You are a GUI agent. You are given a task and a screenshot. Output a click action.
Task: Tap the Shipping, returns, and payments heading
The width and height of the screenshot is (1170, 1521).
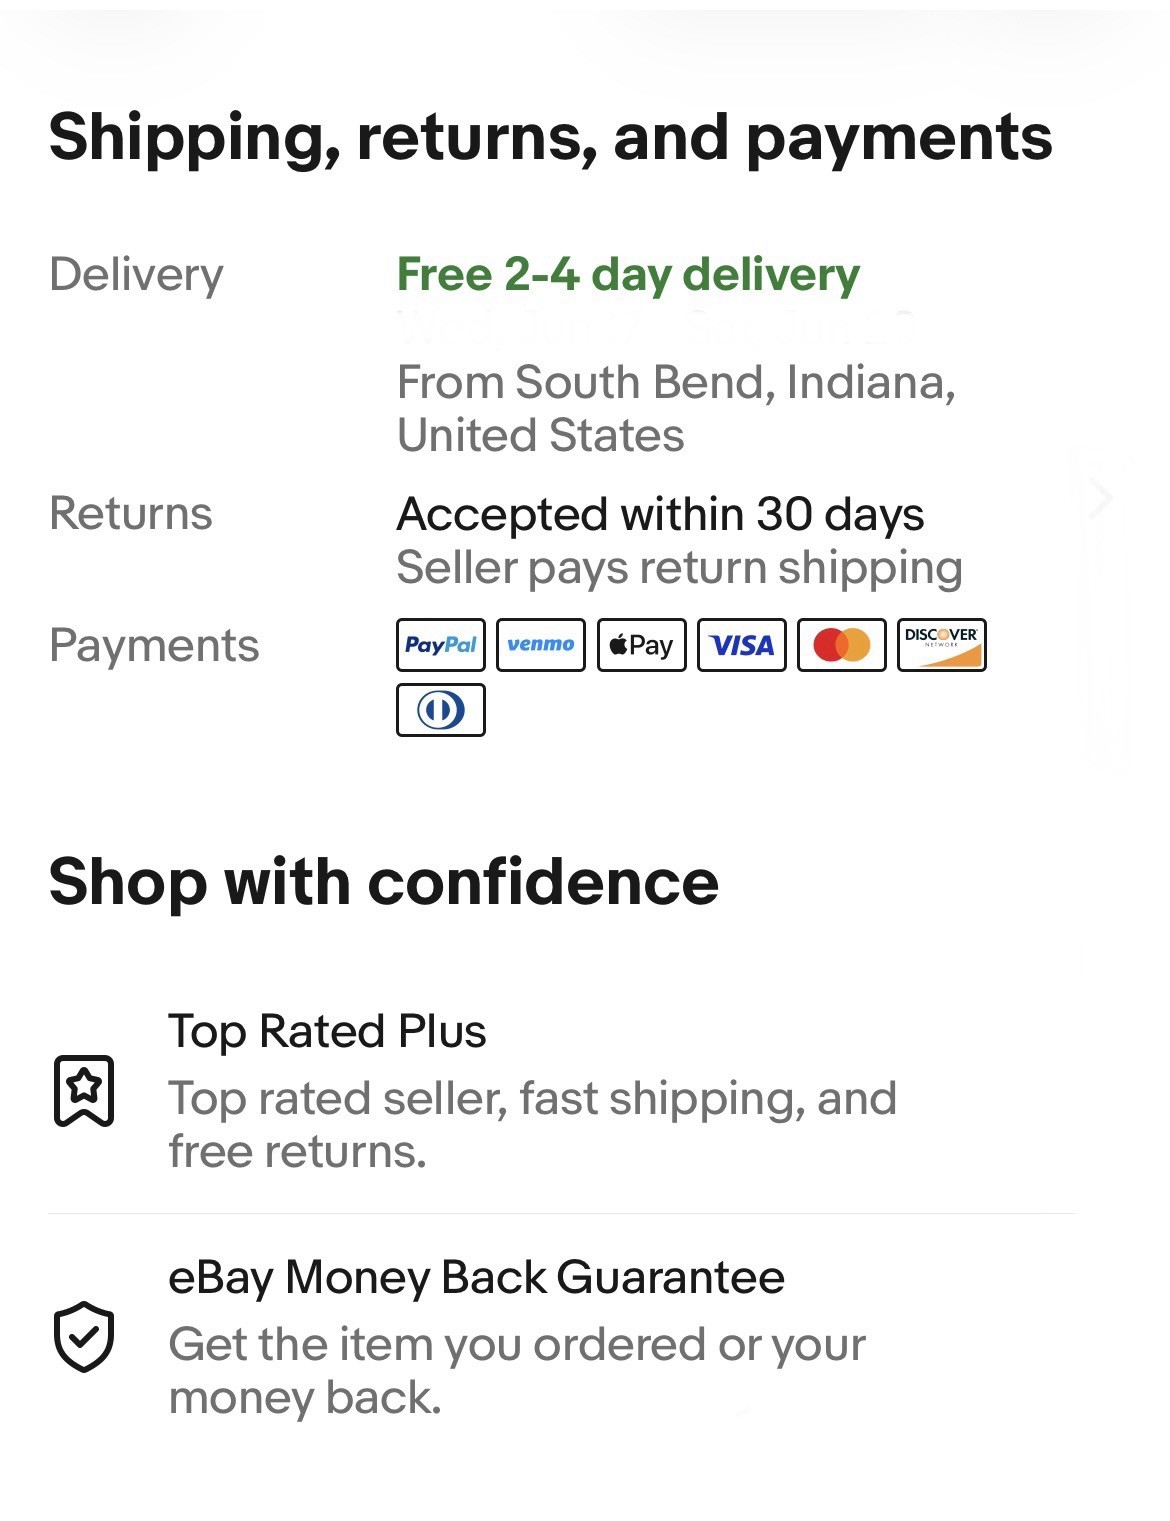click(551, 138)
